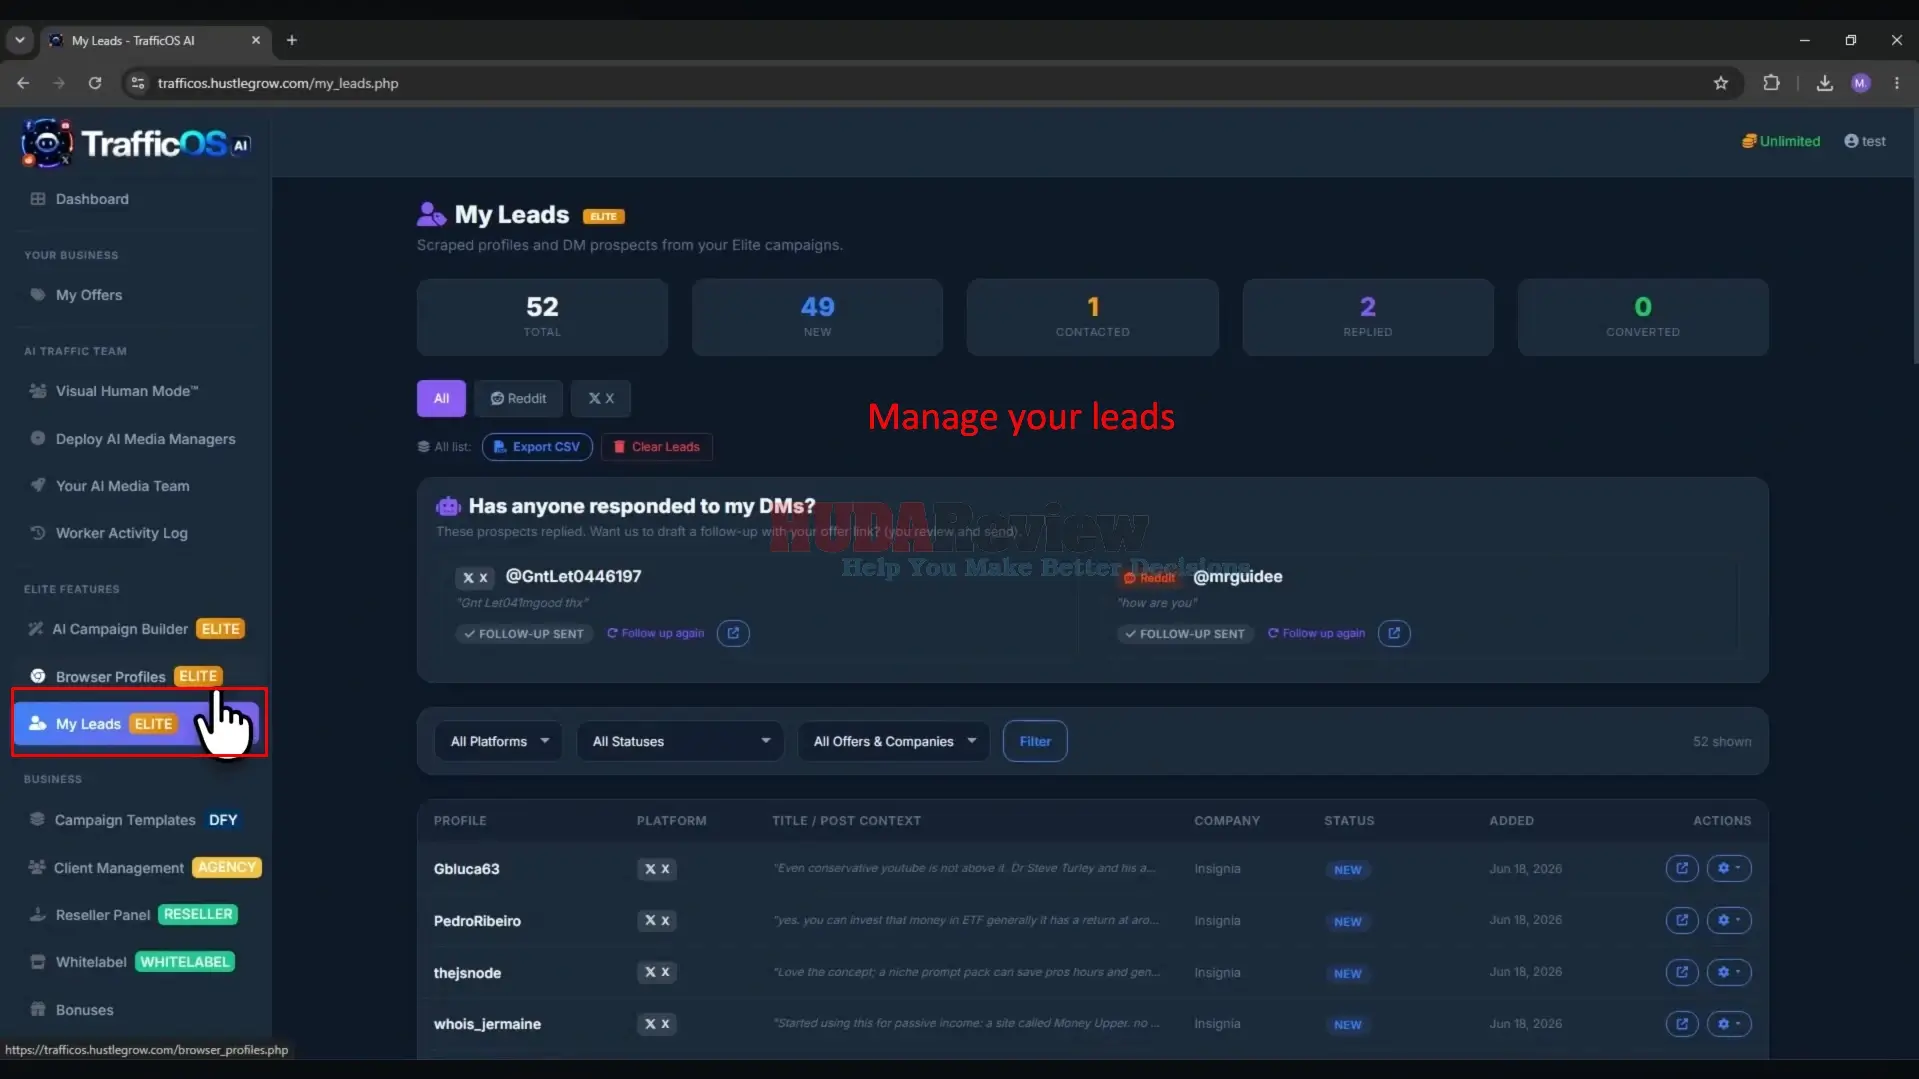Close the My Leads browser tab

coord(256,40)
